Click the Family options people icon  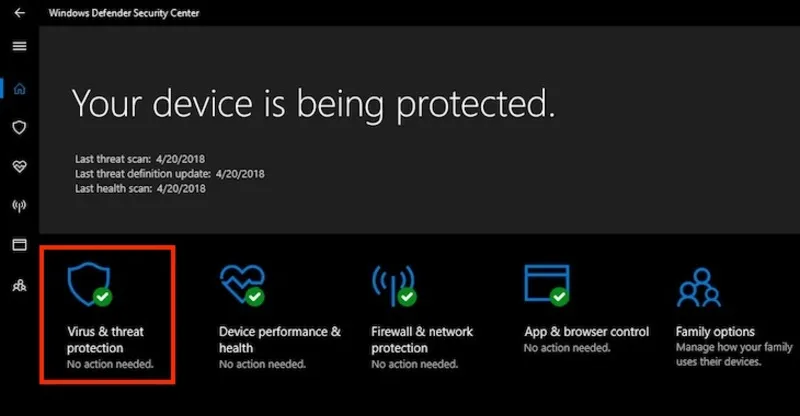[699, 287]
